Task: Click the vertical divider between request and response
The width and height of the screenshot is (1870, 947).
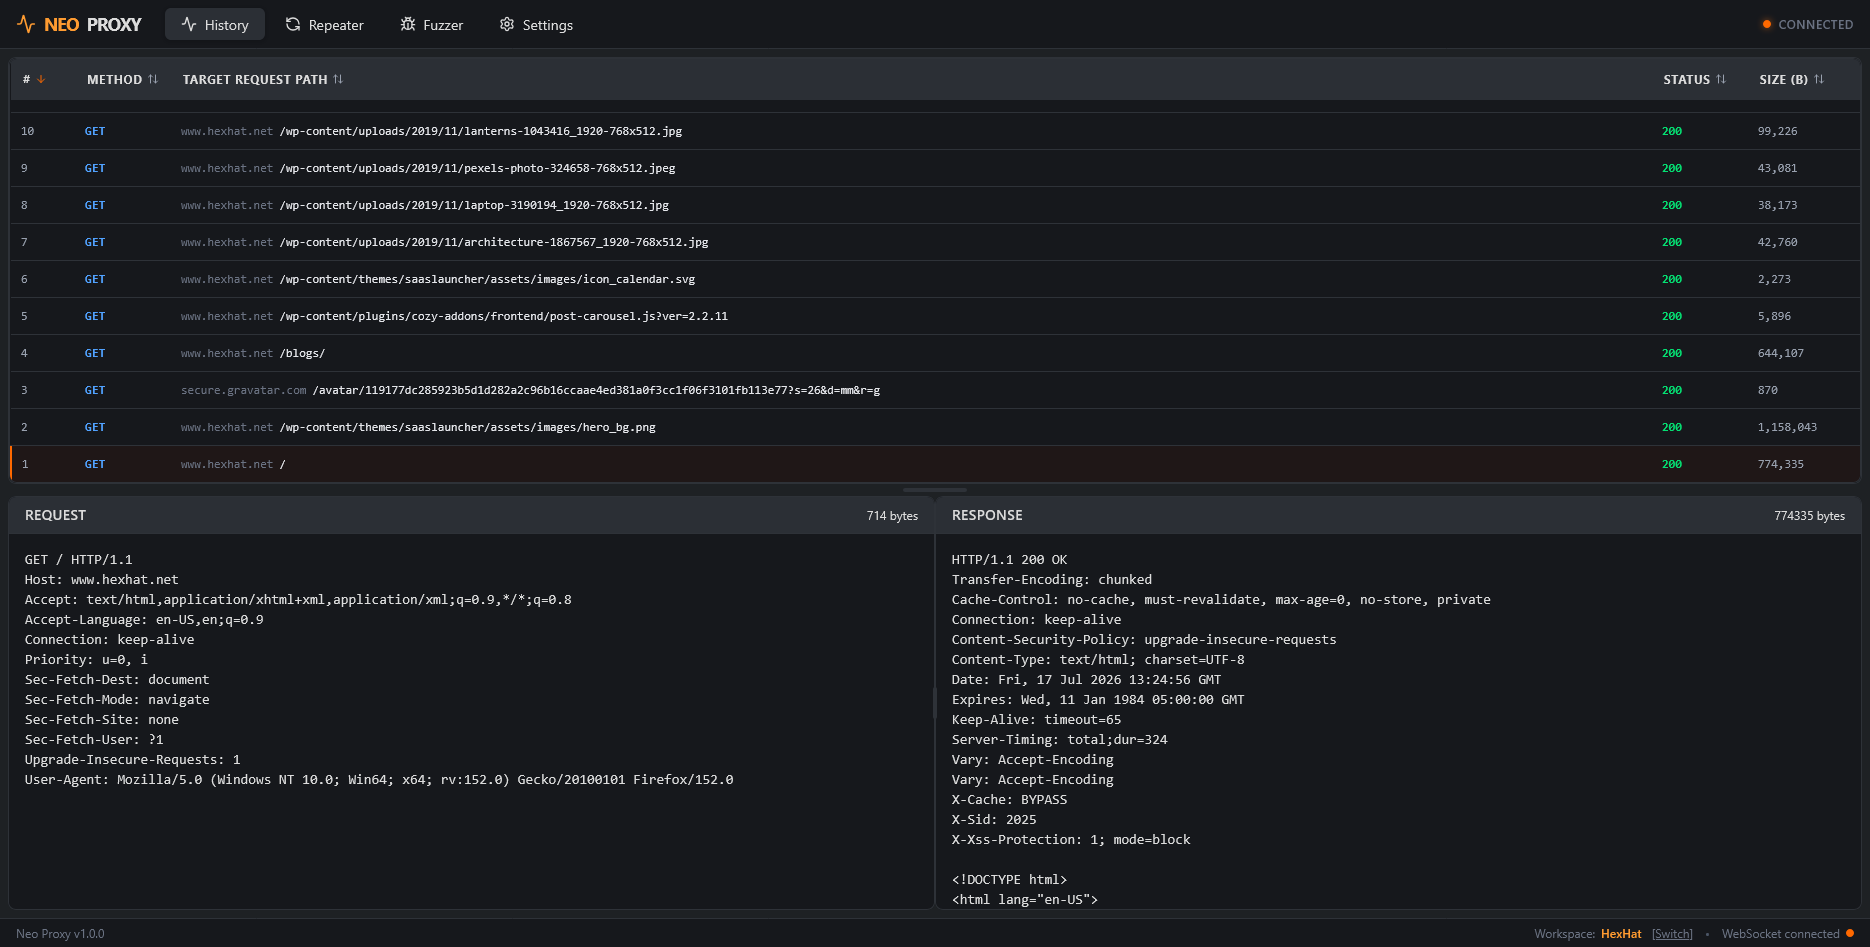Action: [x=935, y=703]
